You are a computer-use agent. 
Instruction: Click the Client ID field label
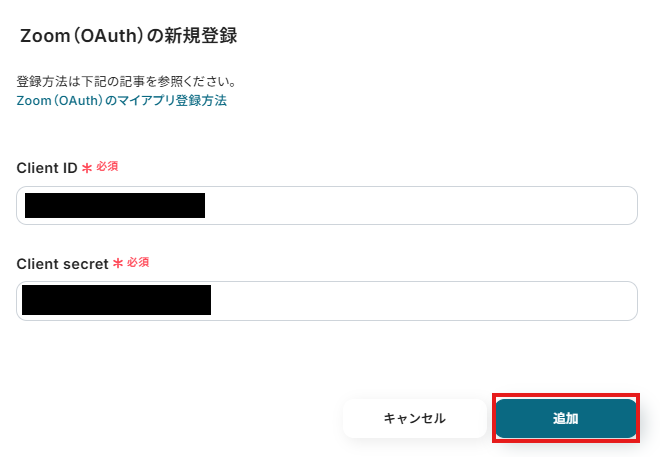pos(47,168)
